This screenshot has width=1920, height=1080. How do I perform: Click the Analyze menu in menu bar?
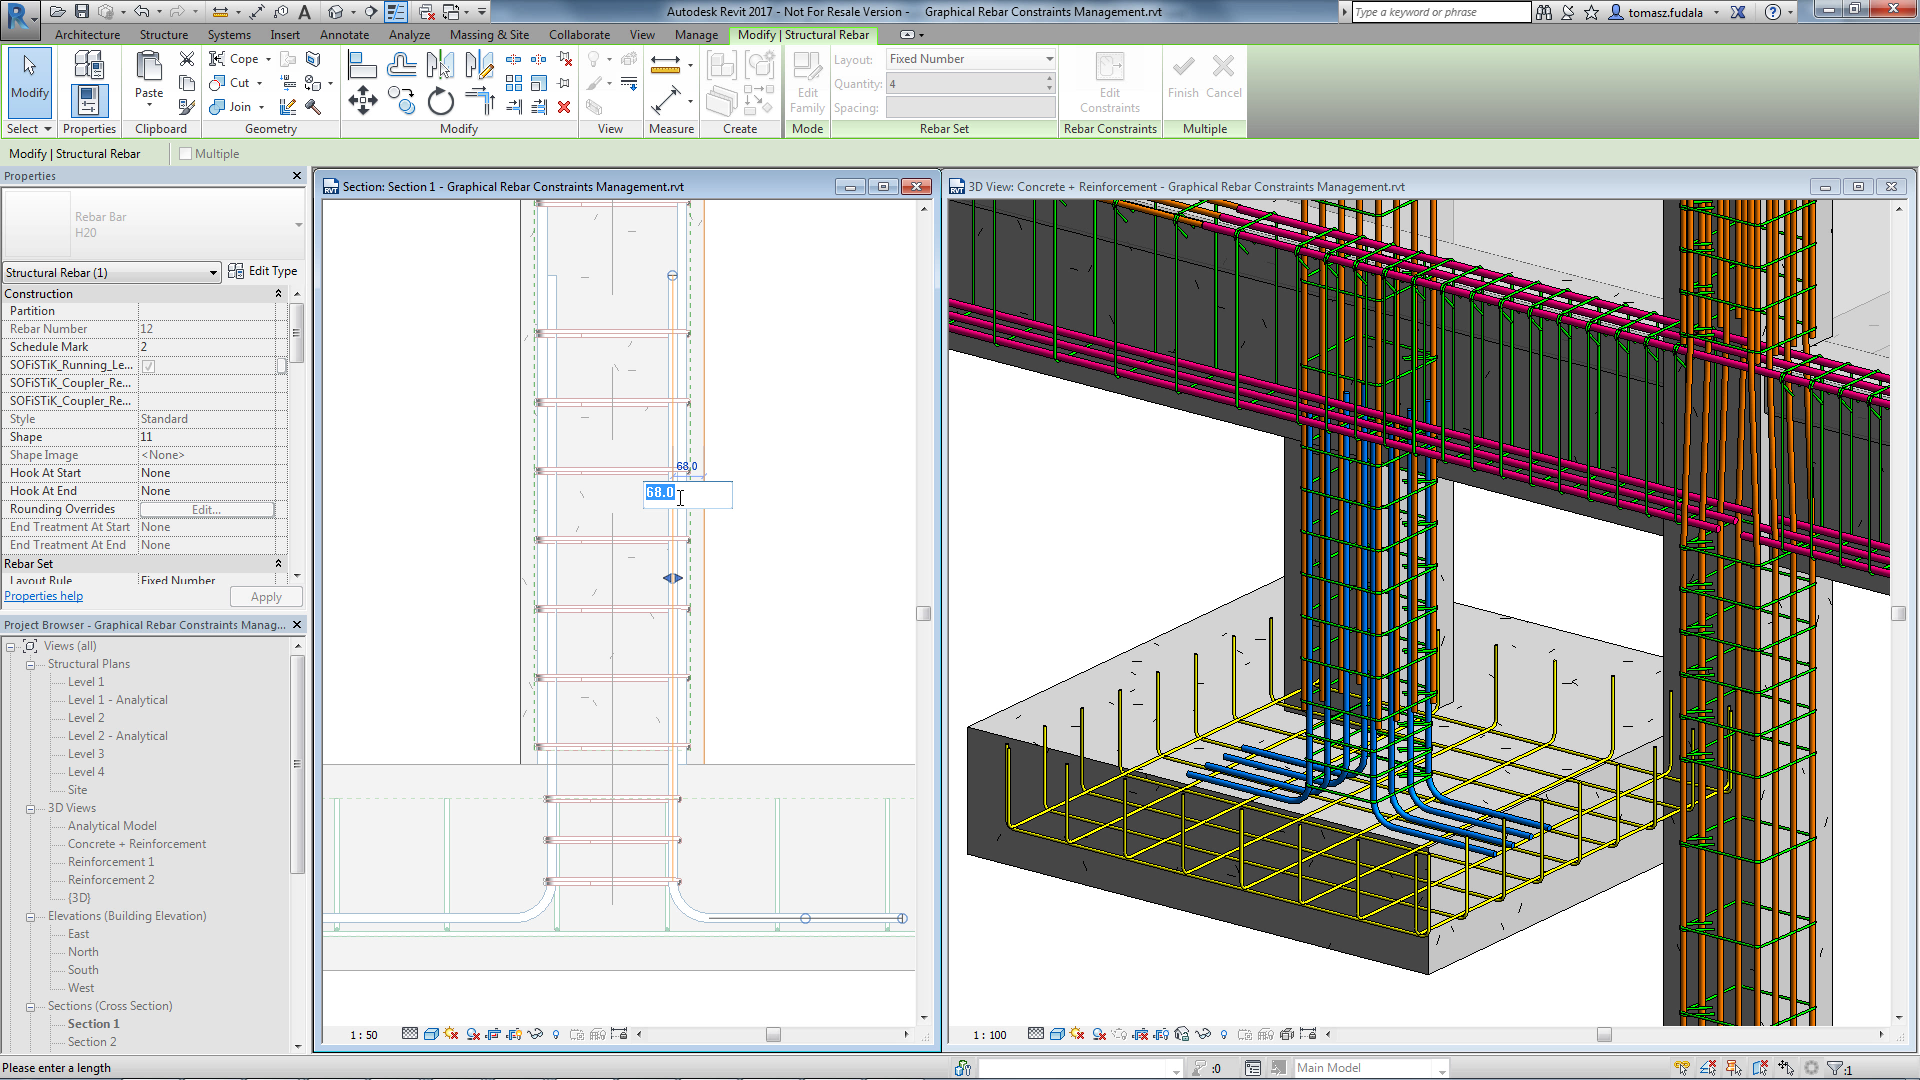405,34
